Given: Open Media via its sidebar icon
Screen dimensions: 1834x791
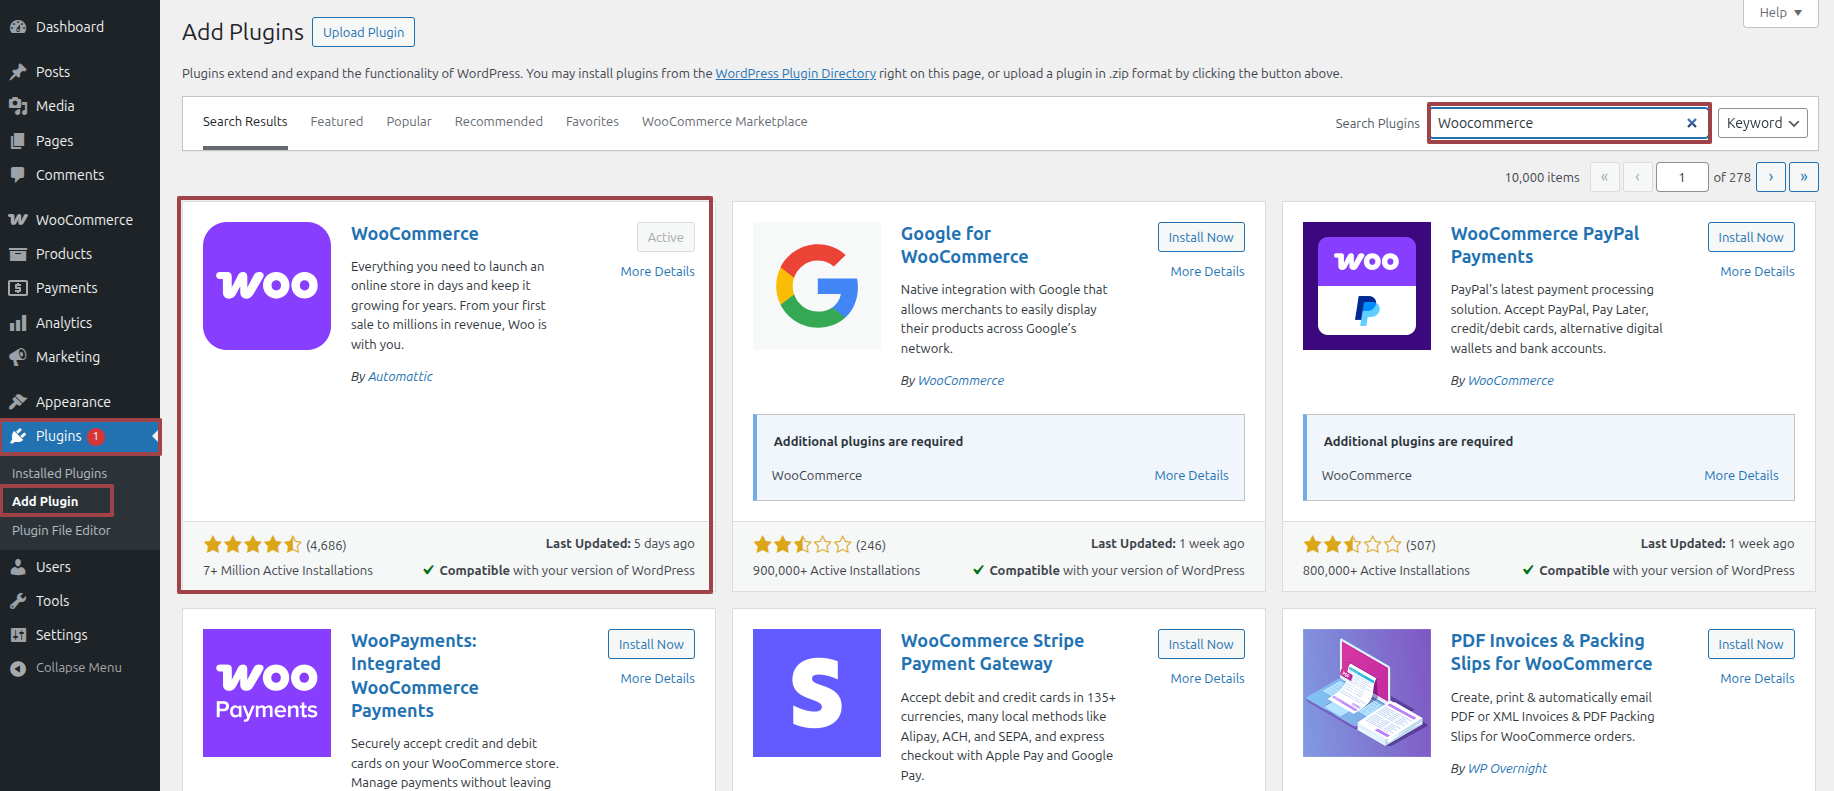Looking at the screenshot, I should 18,106.
